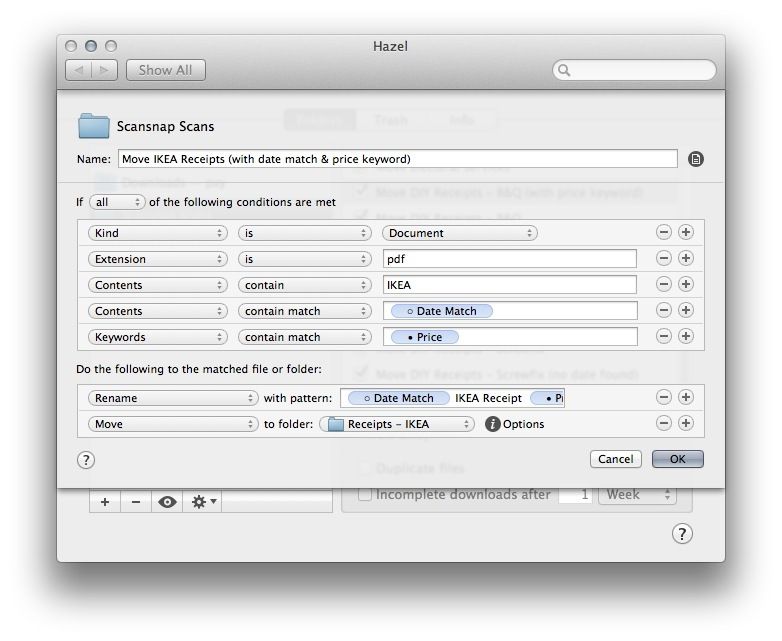
Task: Click the search magnifier icon
Action: [564, 70]
